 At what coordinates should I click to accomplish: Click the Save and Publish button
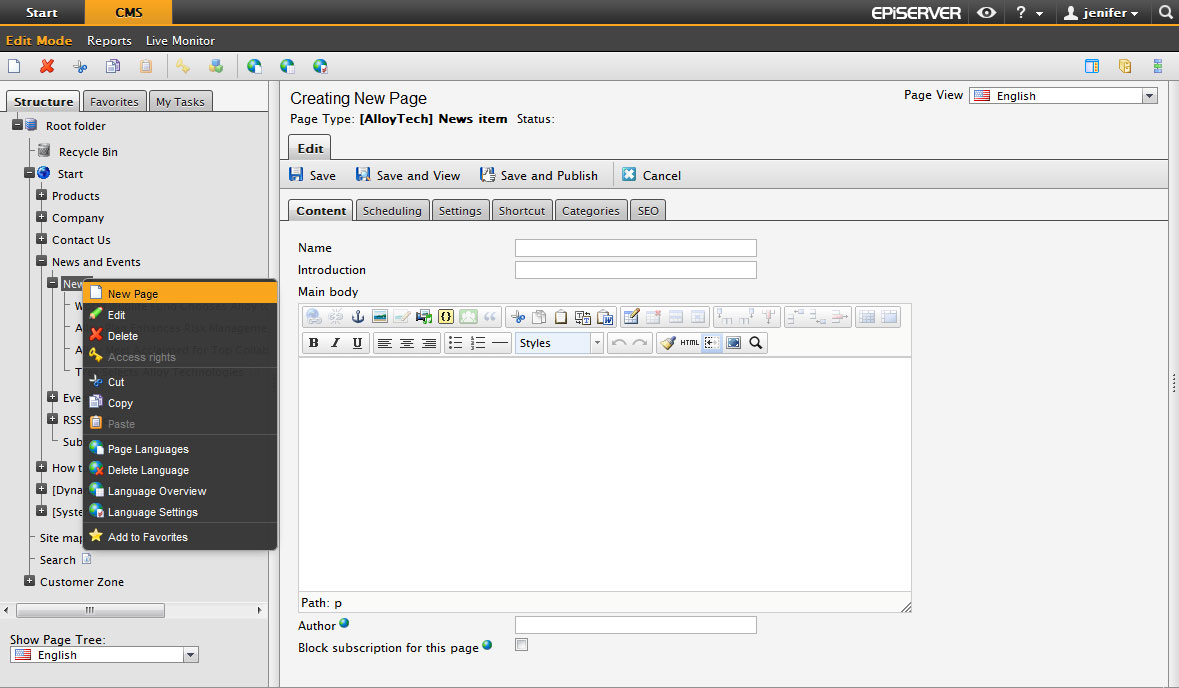[x=539, y=175]
